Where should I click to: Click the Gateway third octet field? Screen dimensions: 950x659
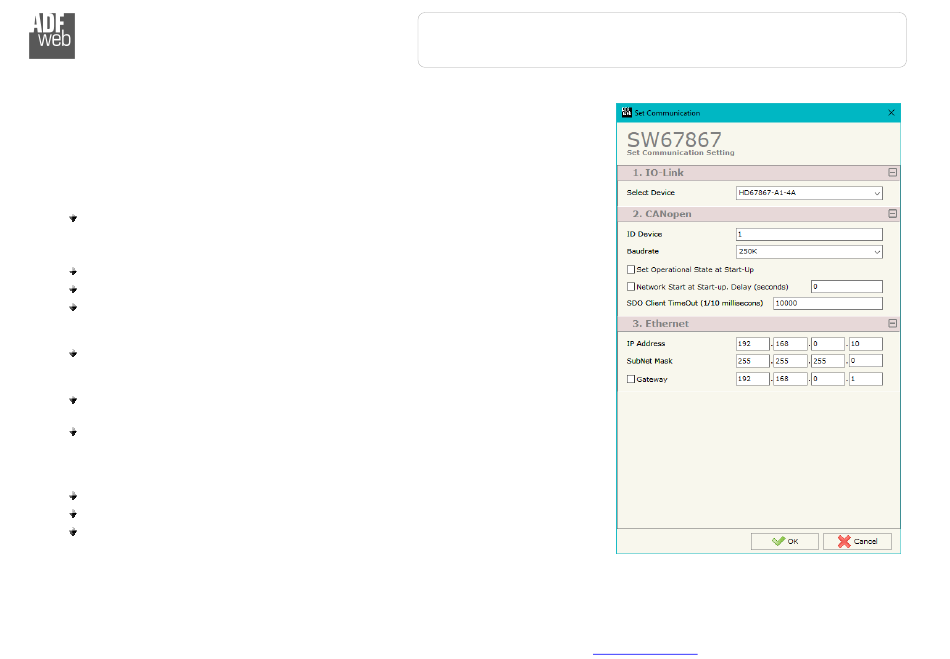pyautogui.click(x=828, y=379)
